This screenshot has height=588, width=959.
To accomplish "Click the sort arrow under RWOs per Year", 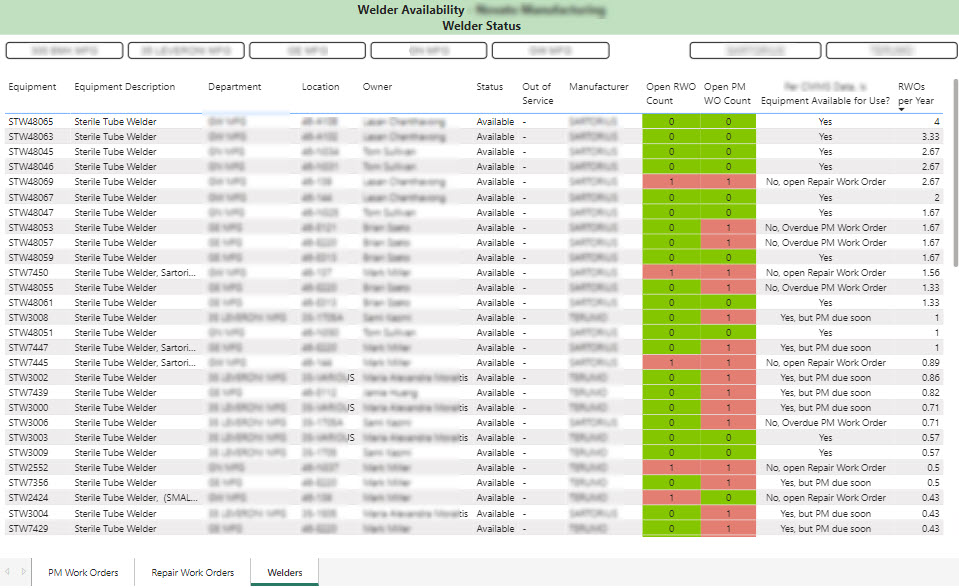I will pos(902,109).
